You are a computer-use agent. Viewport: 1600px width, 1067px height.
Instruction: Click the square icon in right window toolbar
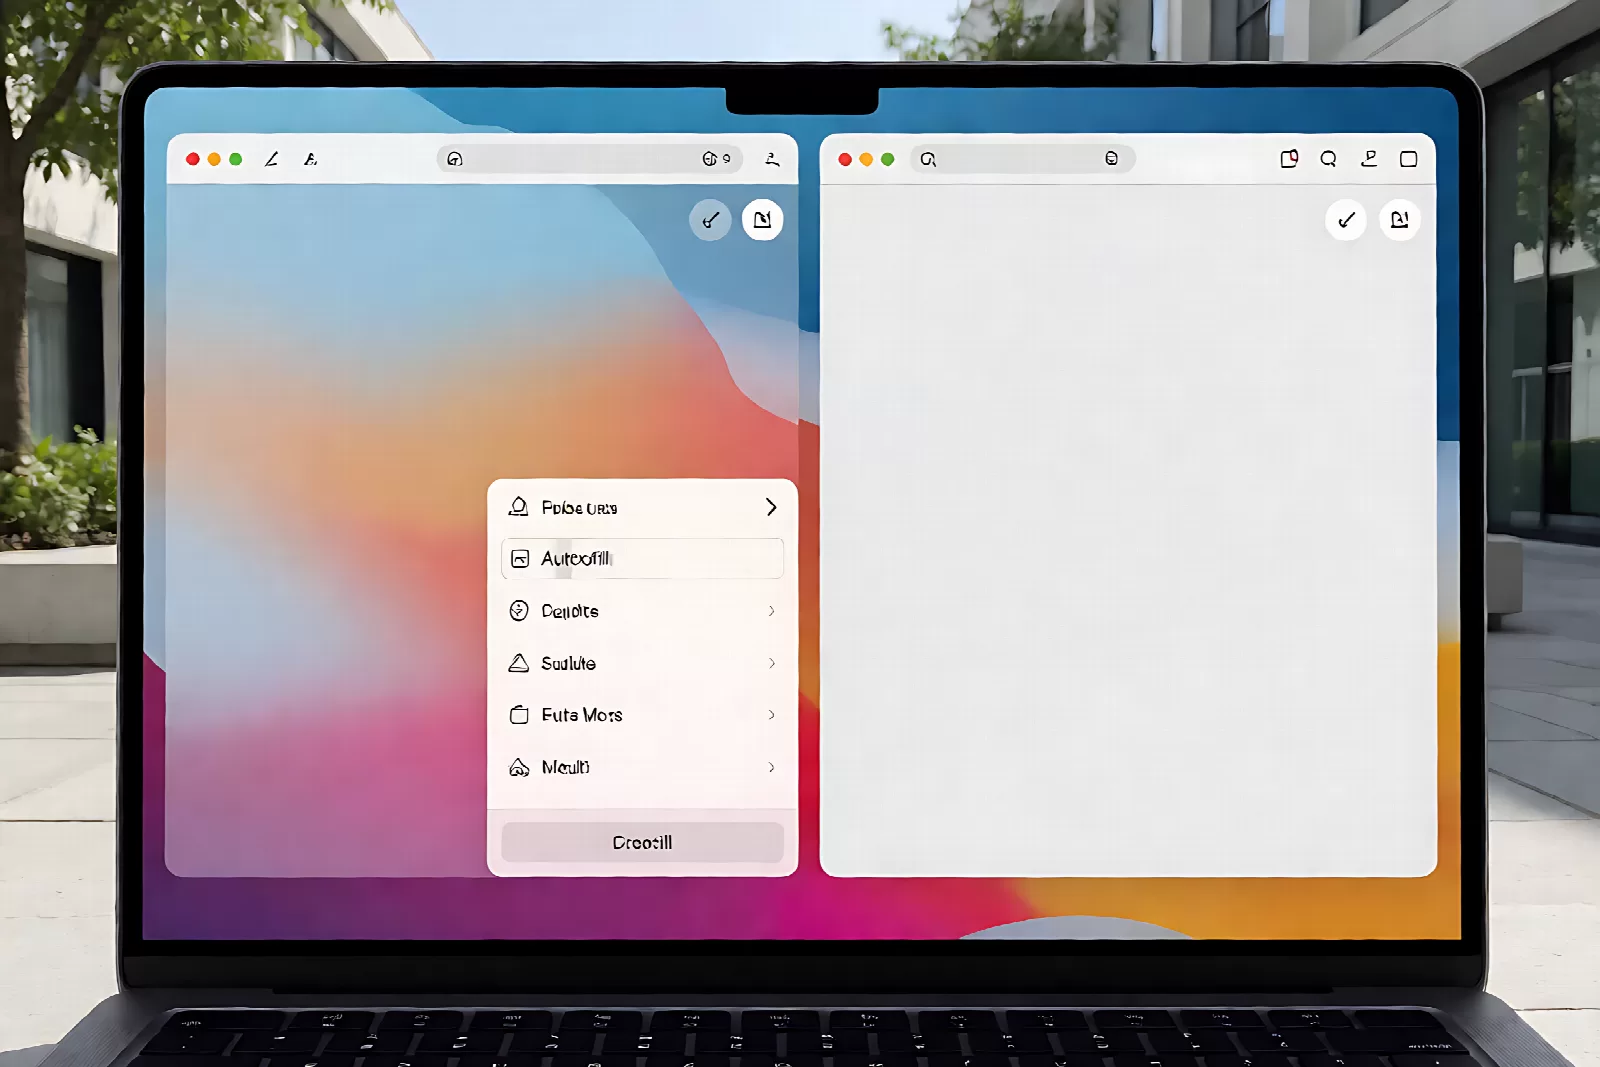pyautogui.click(x=1408, y=159)
